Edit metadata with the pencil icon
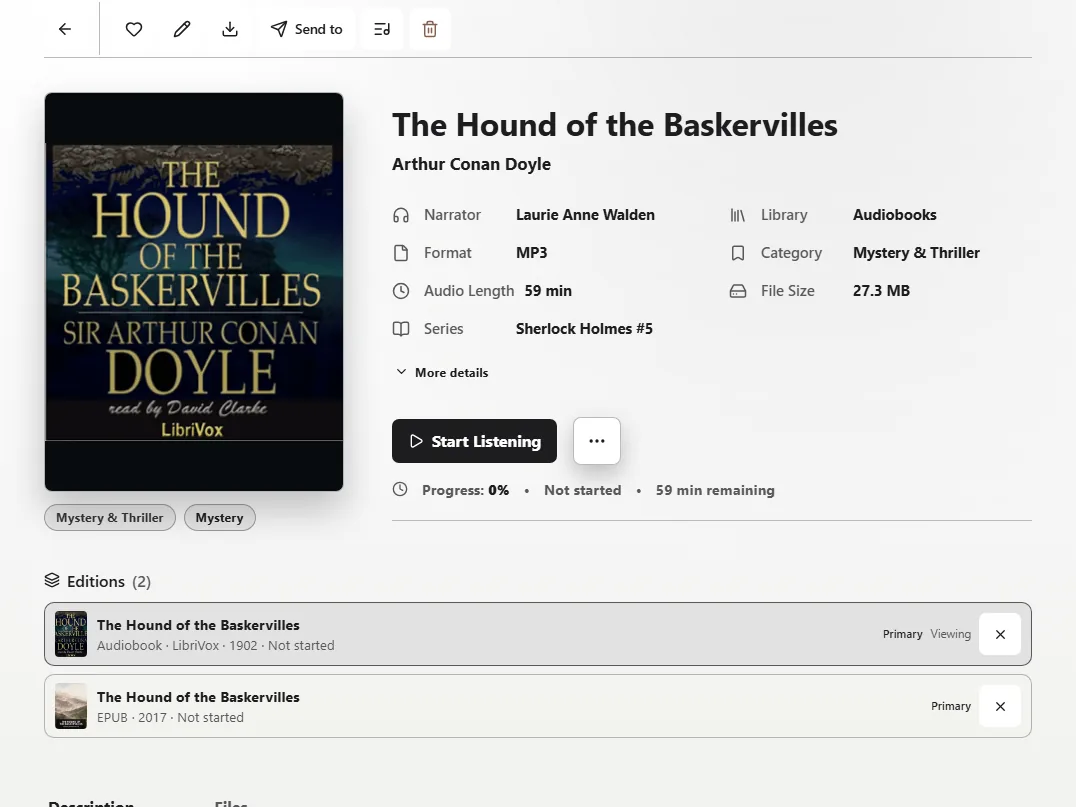This screenshot has height=807, width=1076. click(182, 29)
